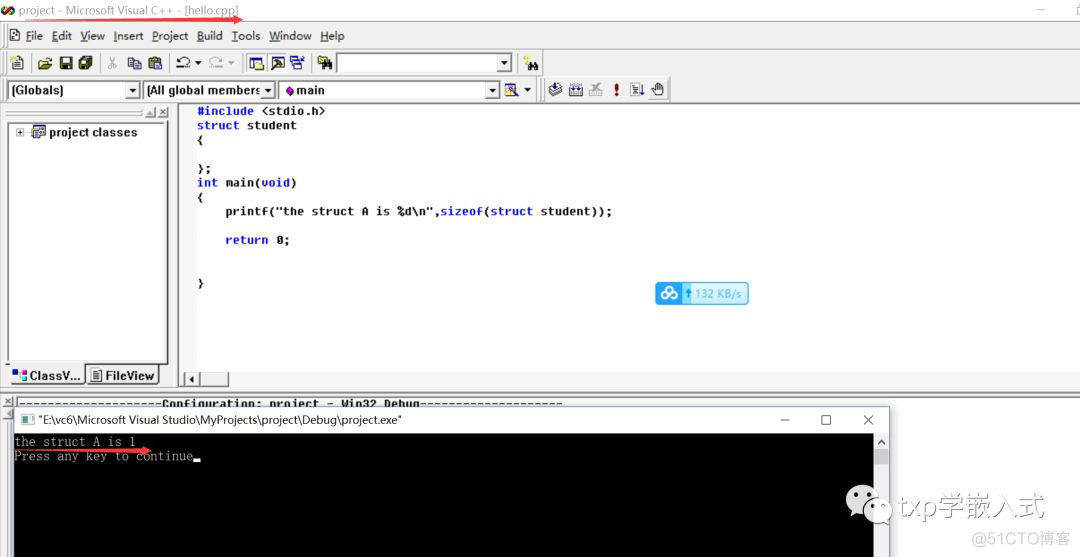The image size is (1080, 557).
Task: Save the file with the floppy icon
Action: coord(66,63)
